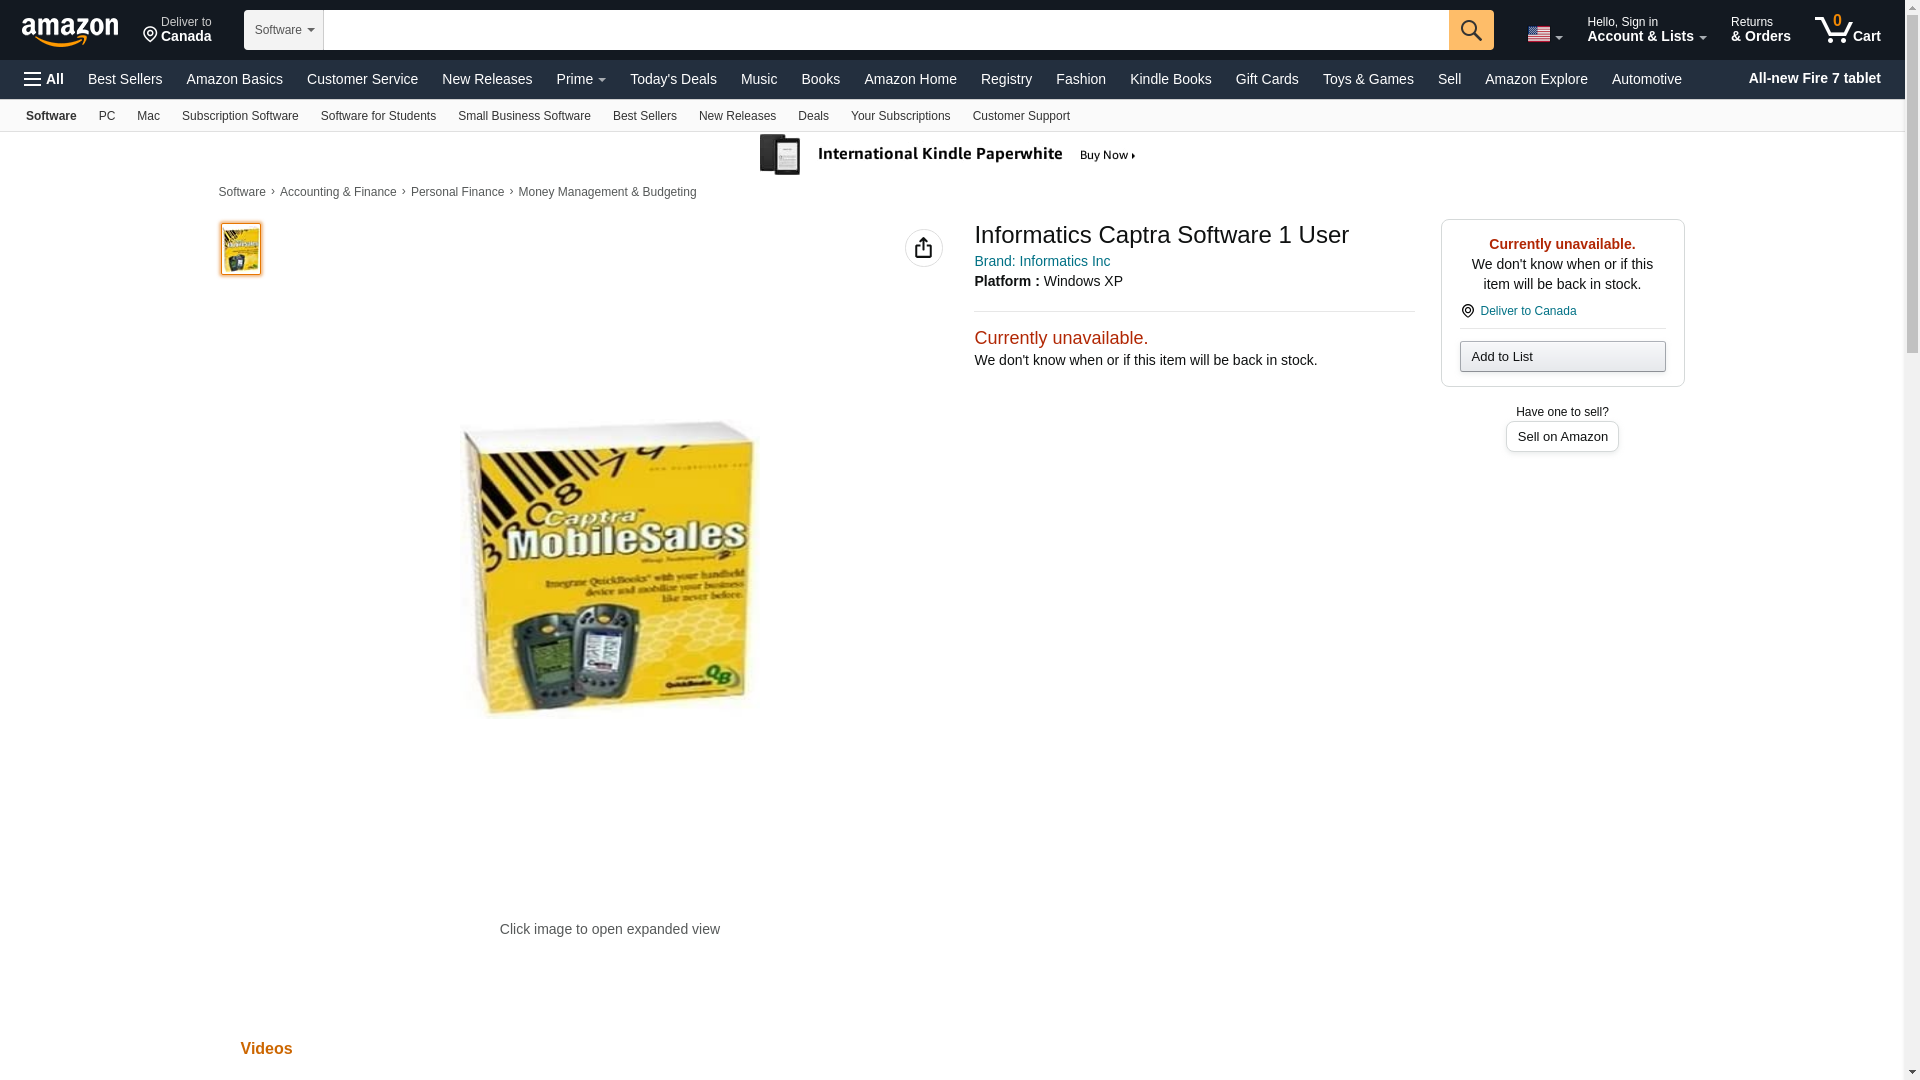The width and height of the screenshot is (1920, 1080).
Task: Select the product image thumbnail
Action: (241, 249)
